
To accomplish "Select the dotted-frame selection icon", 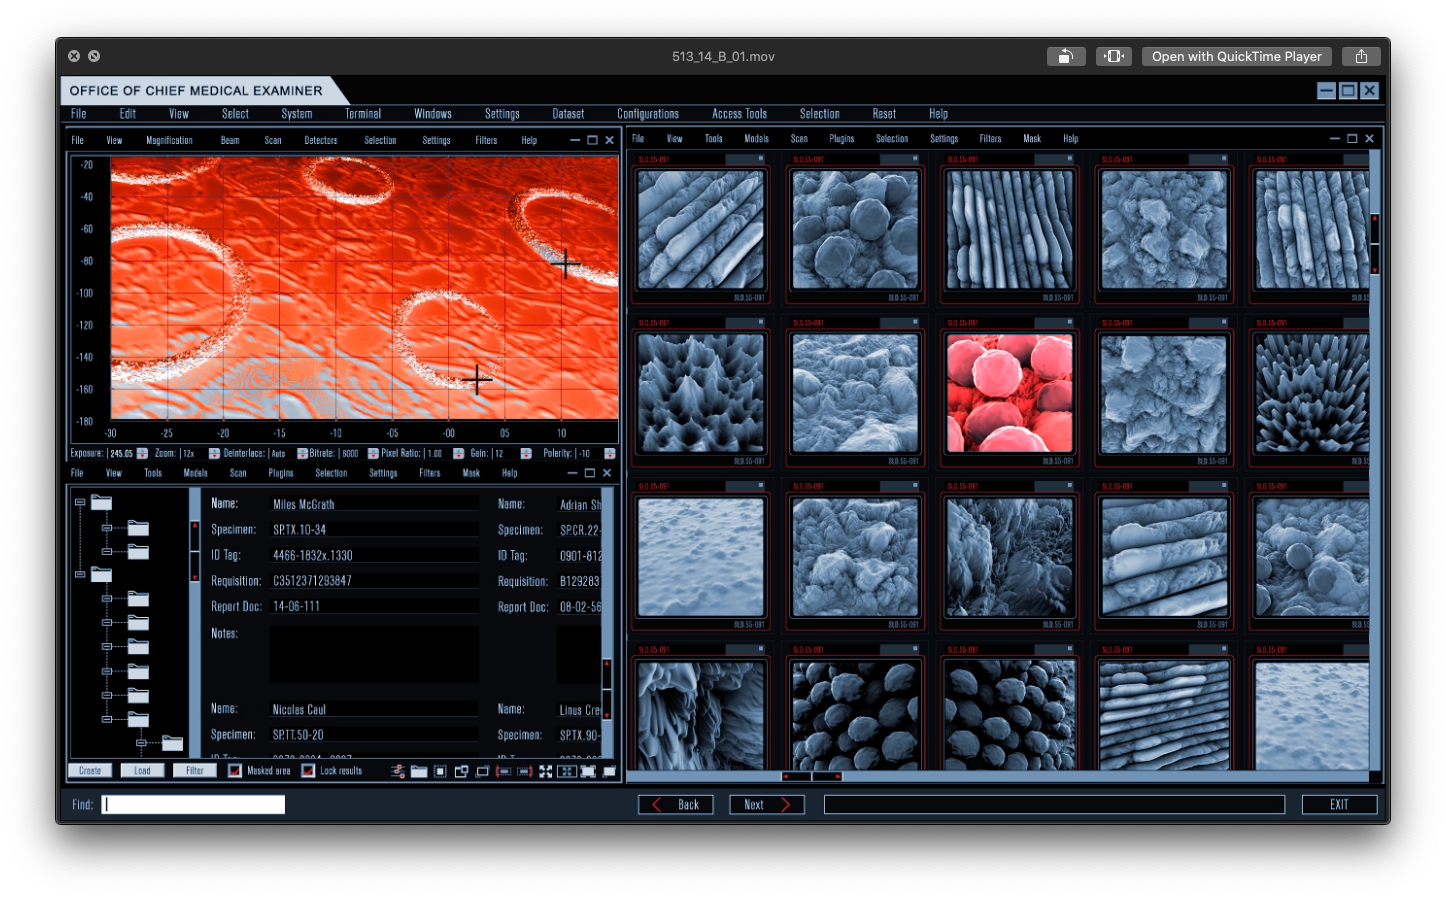I will pos(440,771).
